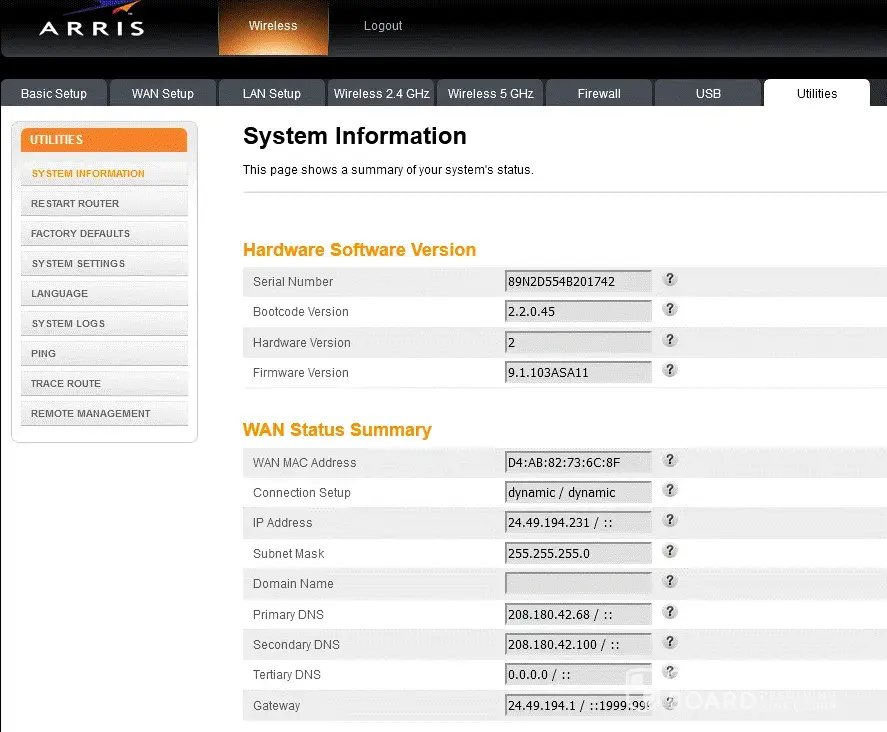
Task: Go to the Firewall tab
Action: click(599, 94)
